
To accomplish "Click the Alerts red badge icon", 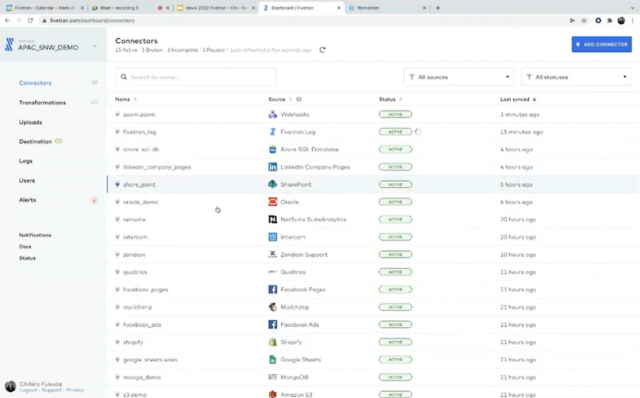I will 94,200.
